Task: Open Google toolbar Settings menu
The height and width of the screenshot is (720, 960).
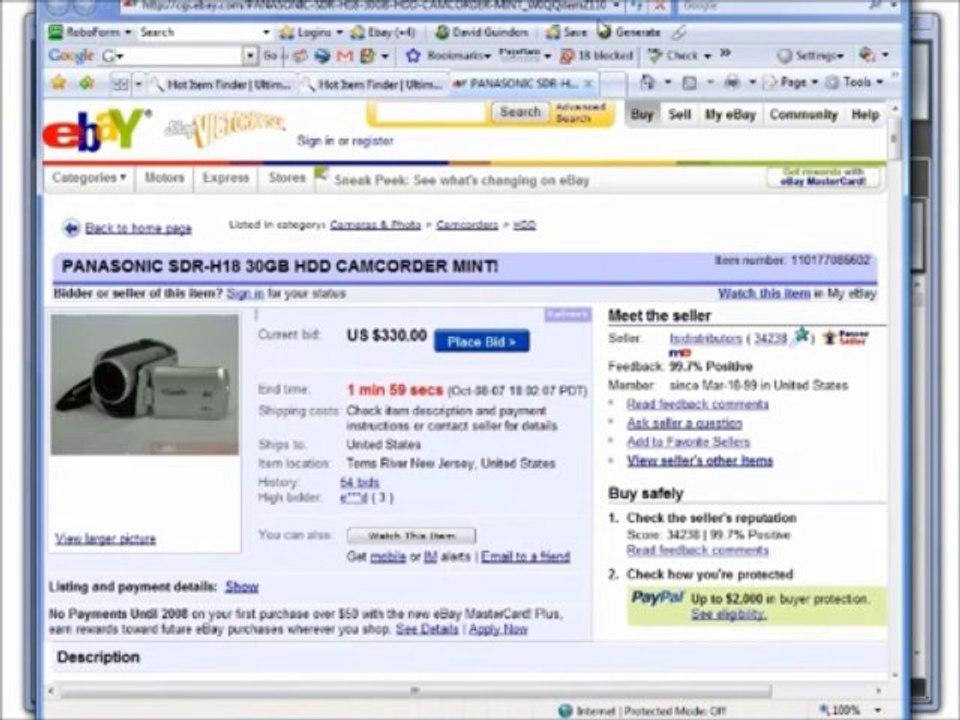Action: tap(811, 56)
